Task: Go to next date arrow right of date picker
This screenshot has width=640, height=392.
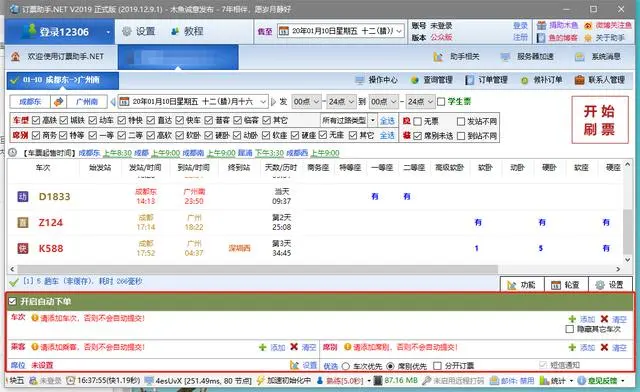Action: coord(273,101)
